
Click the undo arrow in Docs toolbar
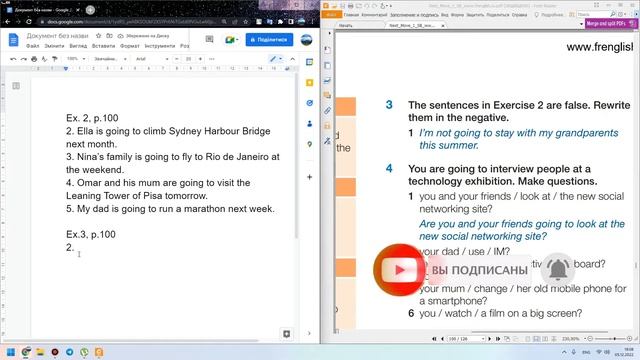pyautogui.click(x=13, y=59)
